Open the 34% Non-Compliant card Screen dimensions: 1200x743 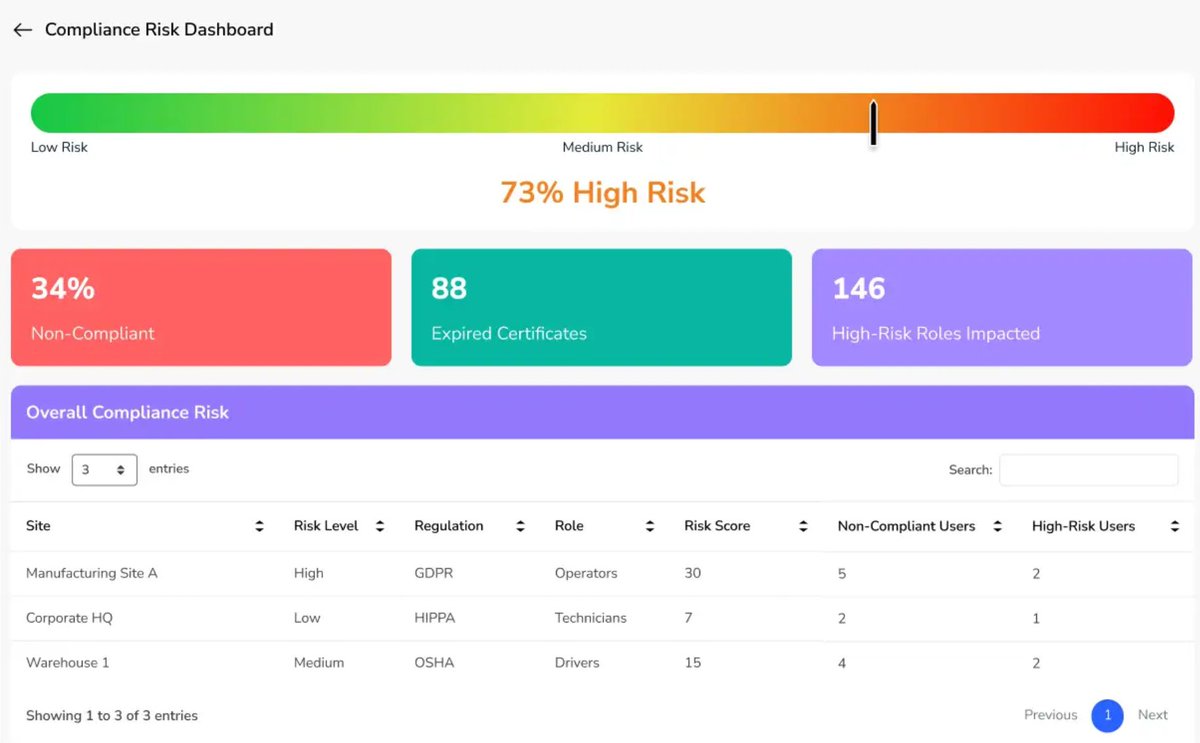pos(201,307)
